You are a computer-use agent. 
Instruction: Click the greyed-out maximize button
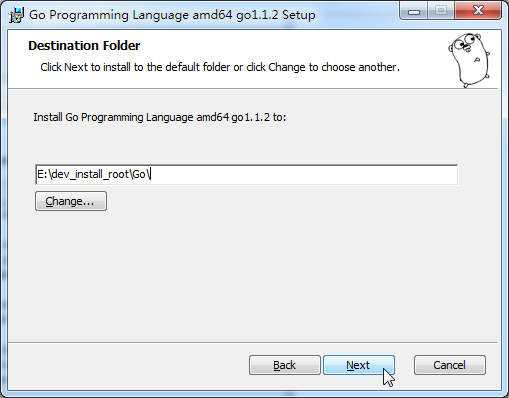pos(441,11)
